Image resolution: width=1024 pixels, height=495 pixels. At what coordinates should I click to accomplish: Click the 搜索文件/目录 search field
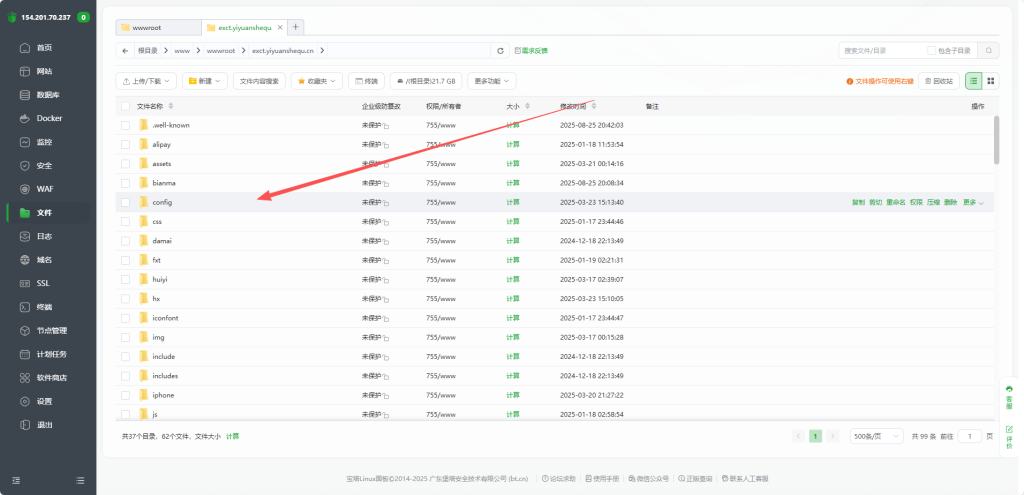tap(880, 50)
